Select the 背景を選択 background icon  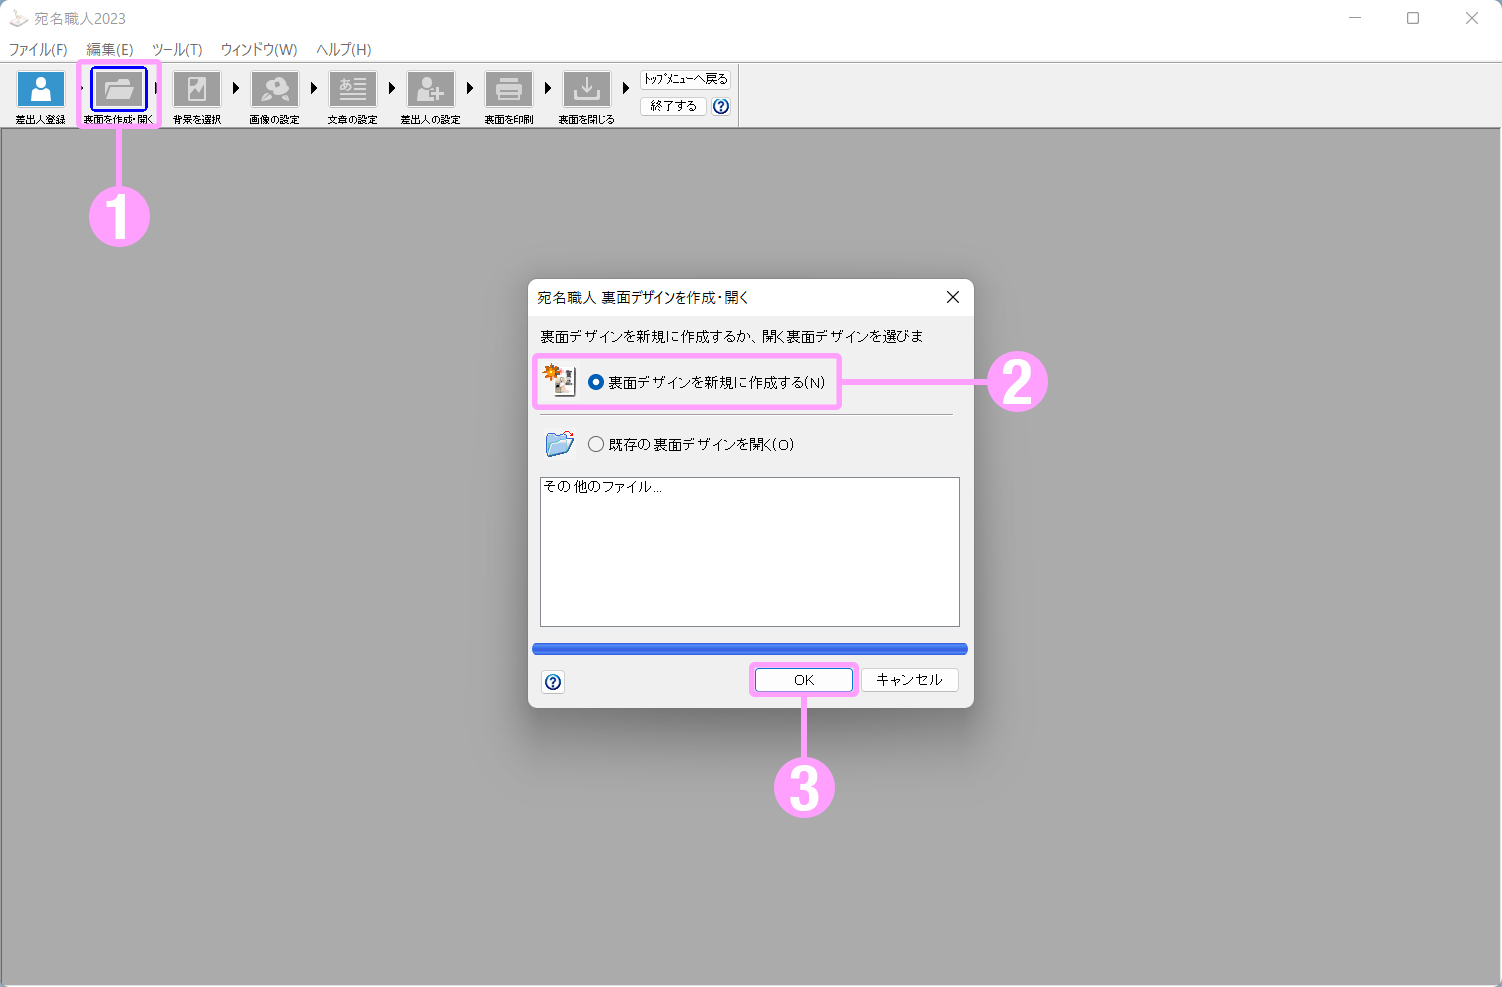tap(197, 90)
